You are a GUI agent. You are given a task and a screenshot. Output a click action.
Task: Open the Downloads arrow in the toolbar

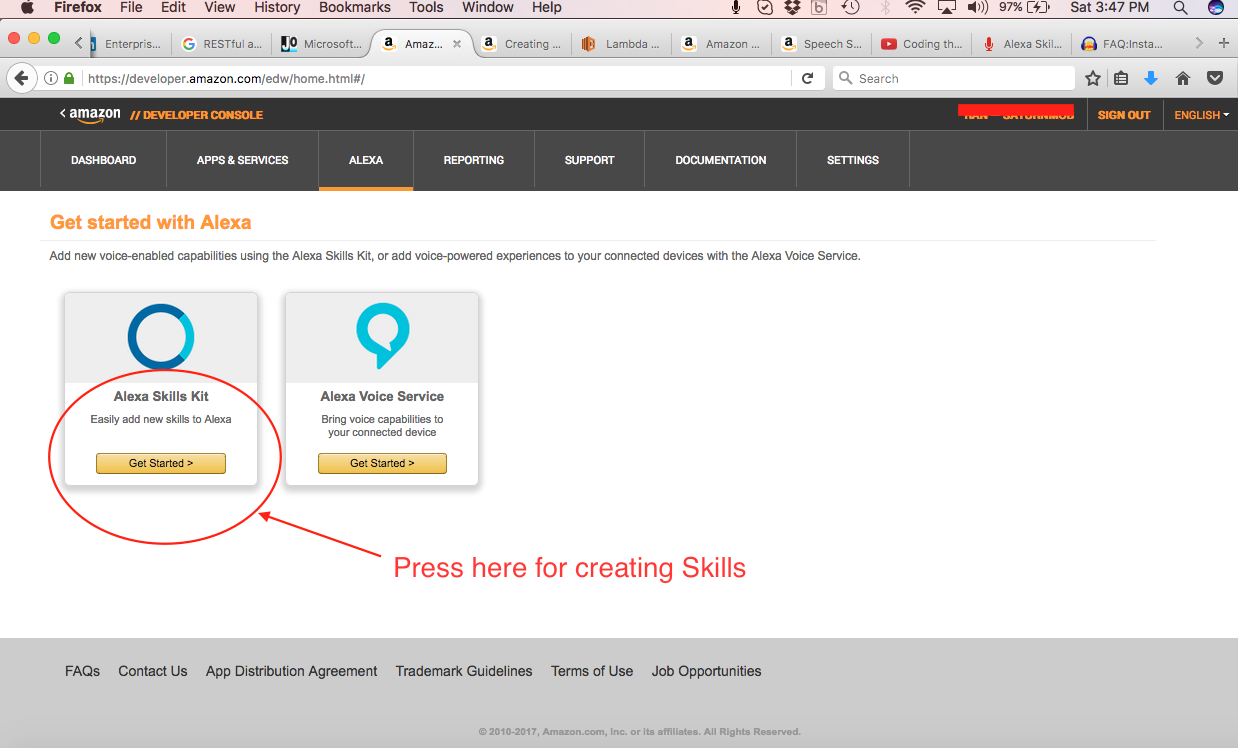(x=1151, y=77)
